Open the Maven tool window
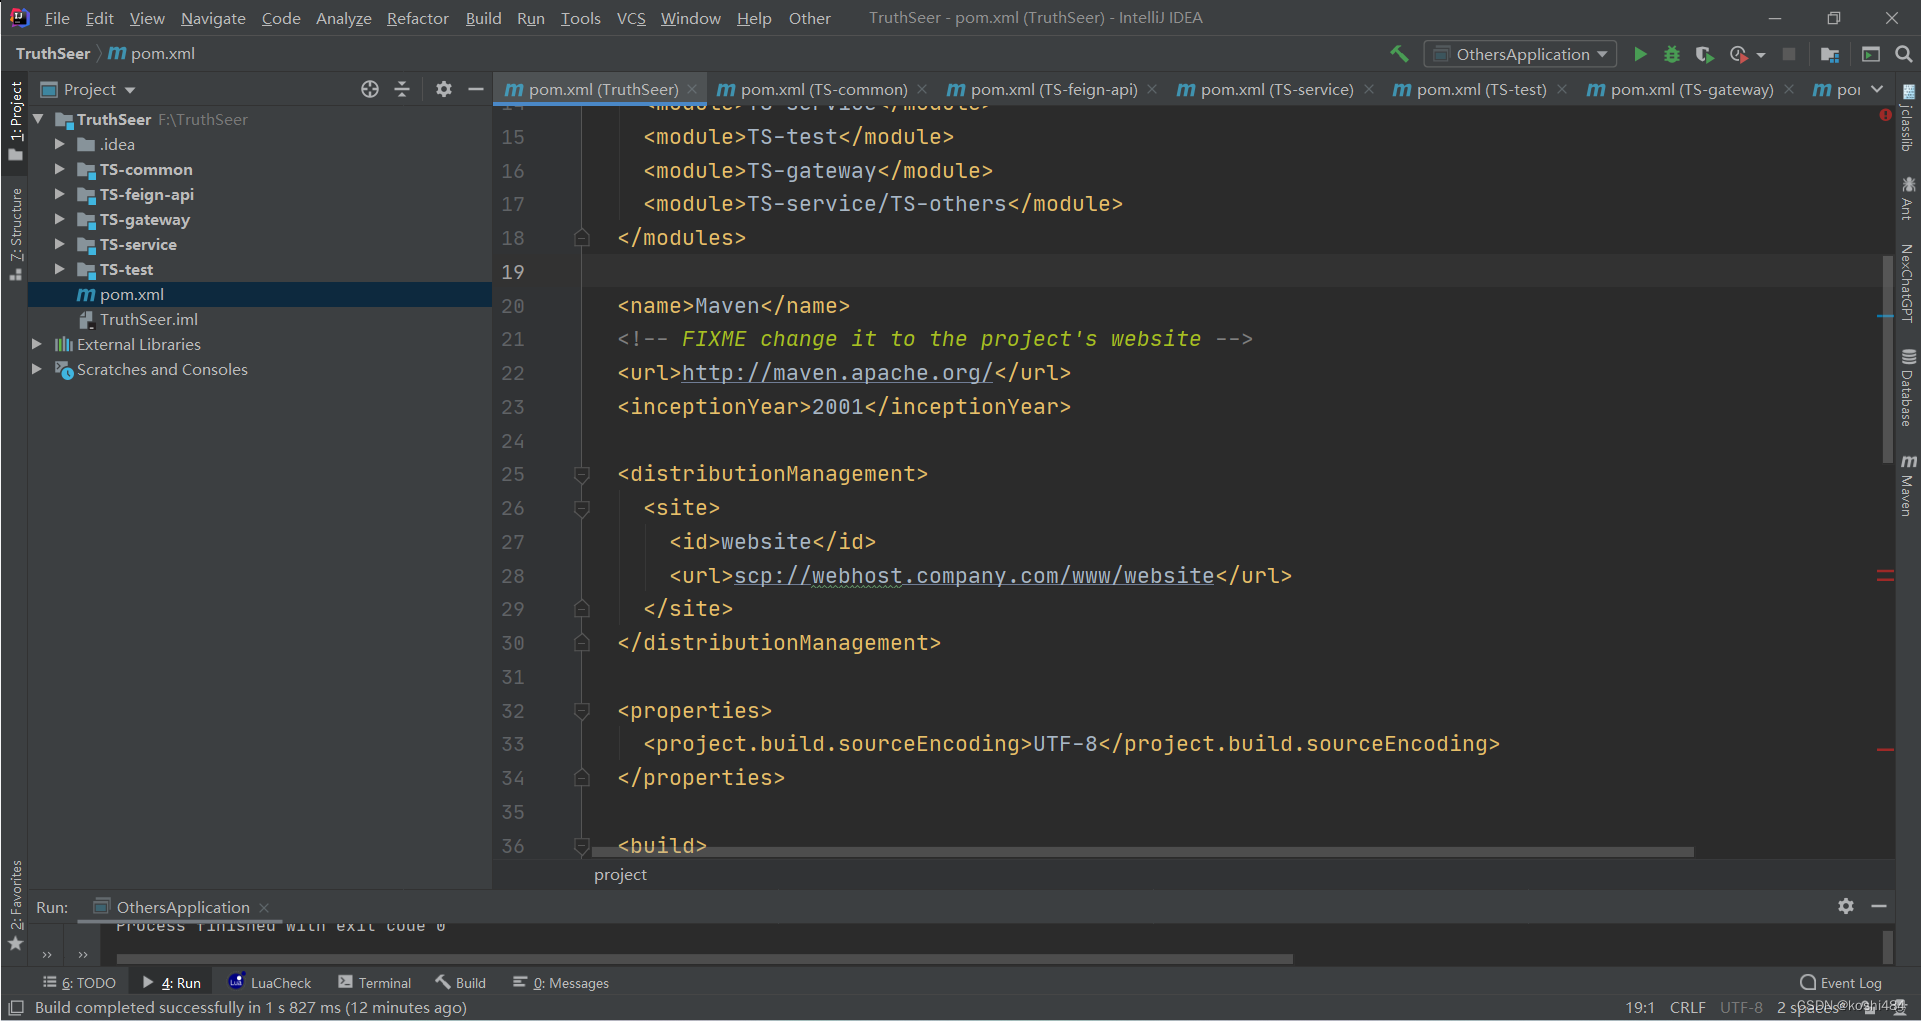 tap(1908, 485)
